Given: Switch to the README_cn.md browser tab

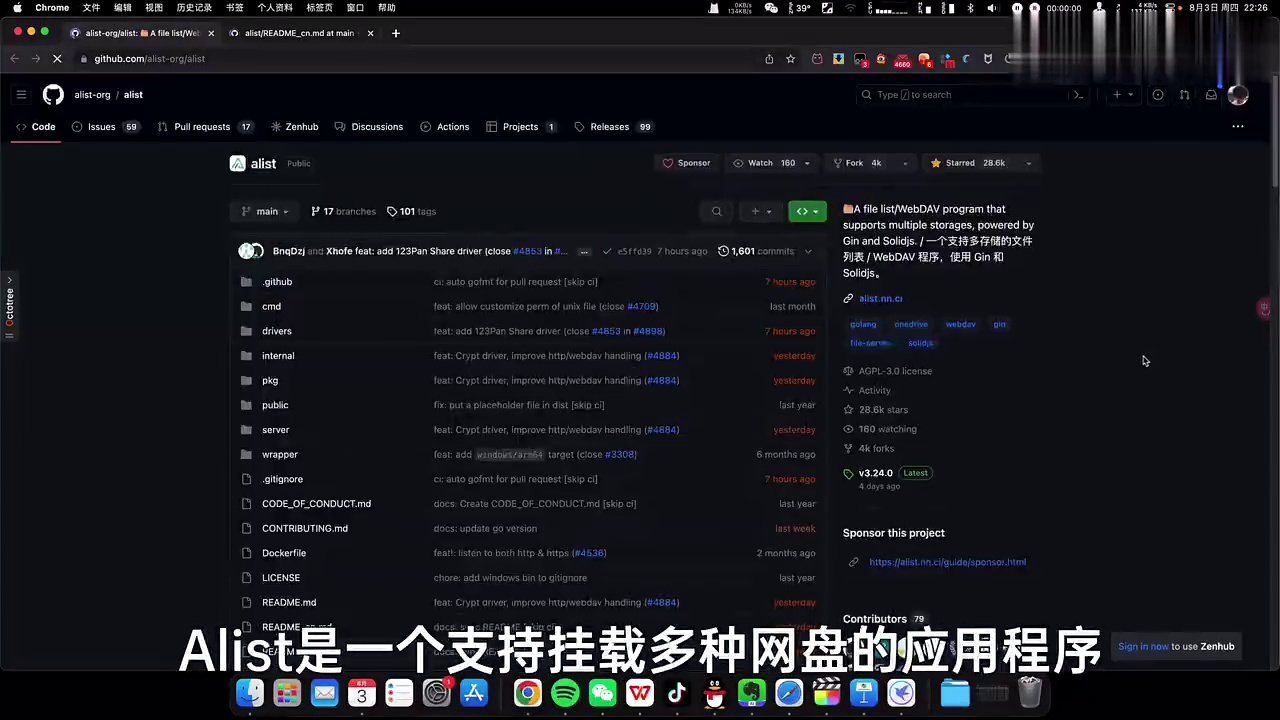Looking at the screenshot, I should click(299, 33).
